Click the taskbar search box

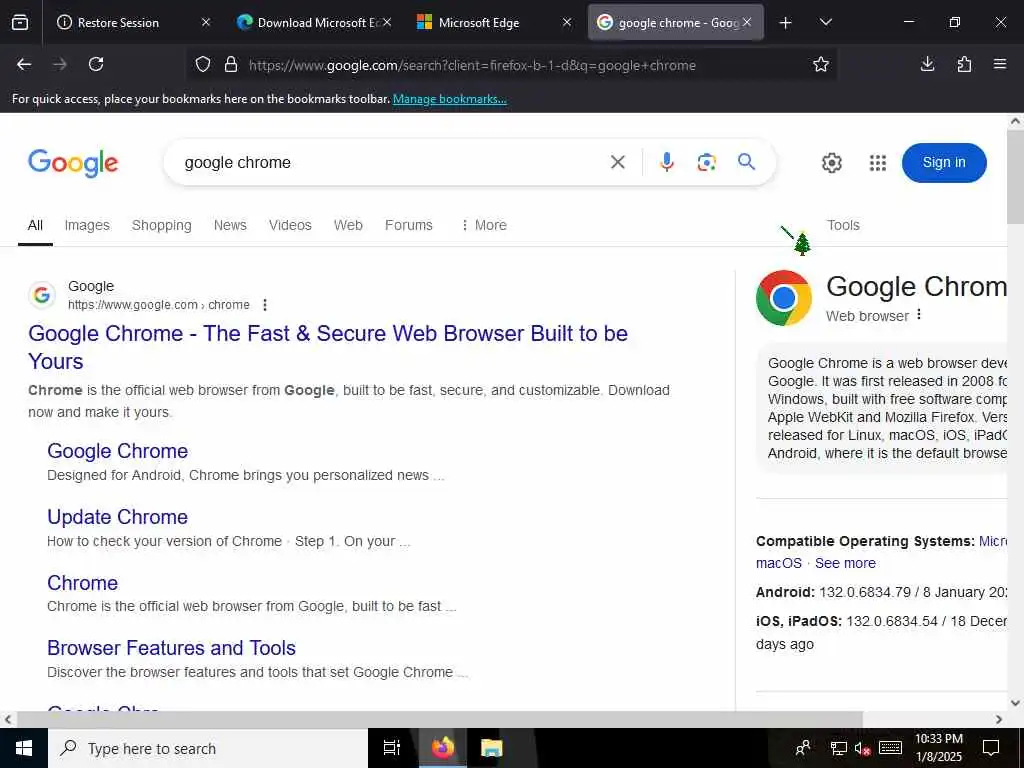point(208,748)
